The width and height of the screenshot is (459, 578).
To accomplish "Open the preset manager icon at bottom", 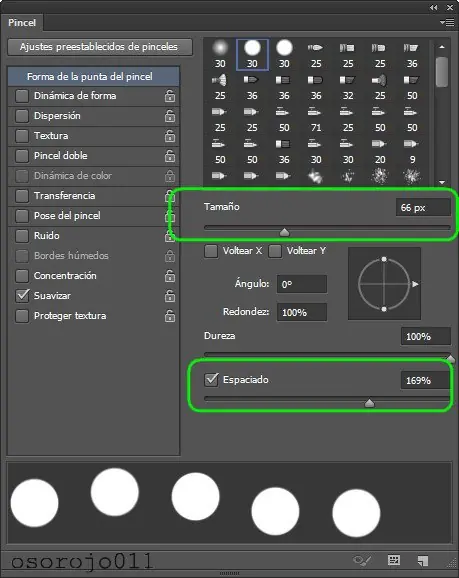I will (x=394, y=560).
